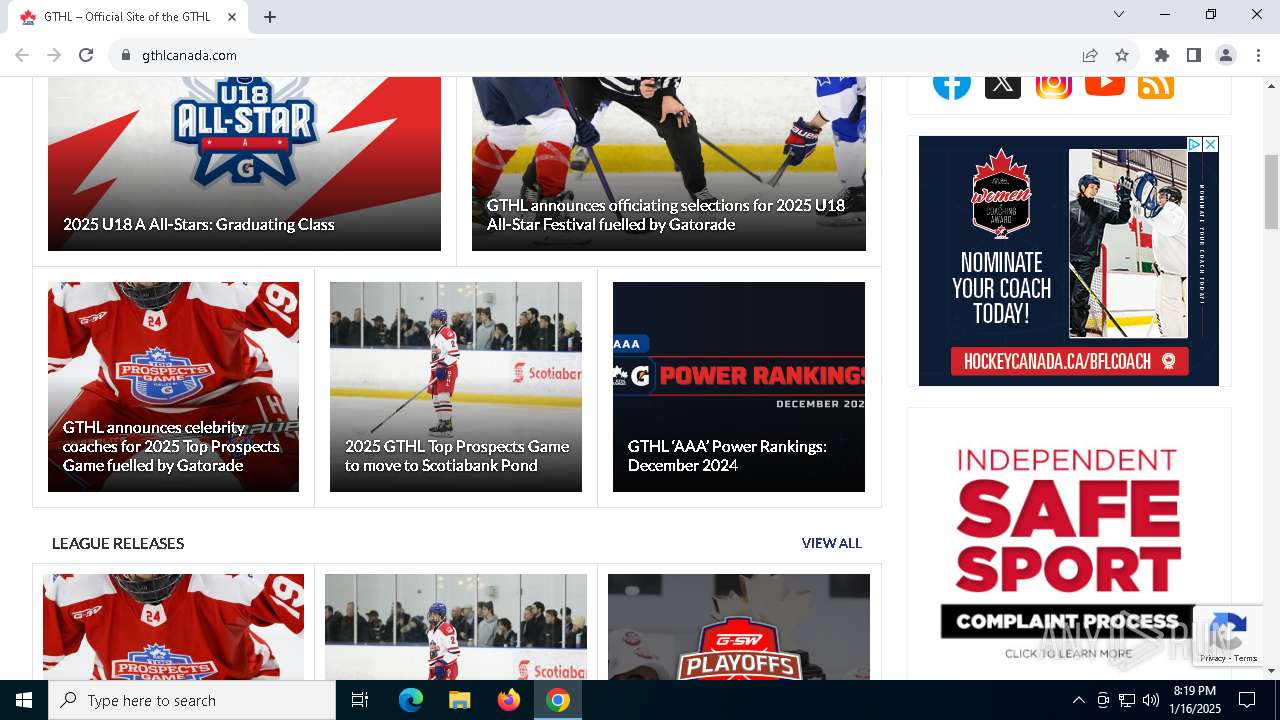Open Scotiabank rink league release thumbnail
Viewport: 1280px width, 720px height.
point(456,627)
